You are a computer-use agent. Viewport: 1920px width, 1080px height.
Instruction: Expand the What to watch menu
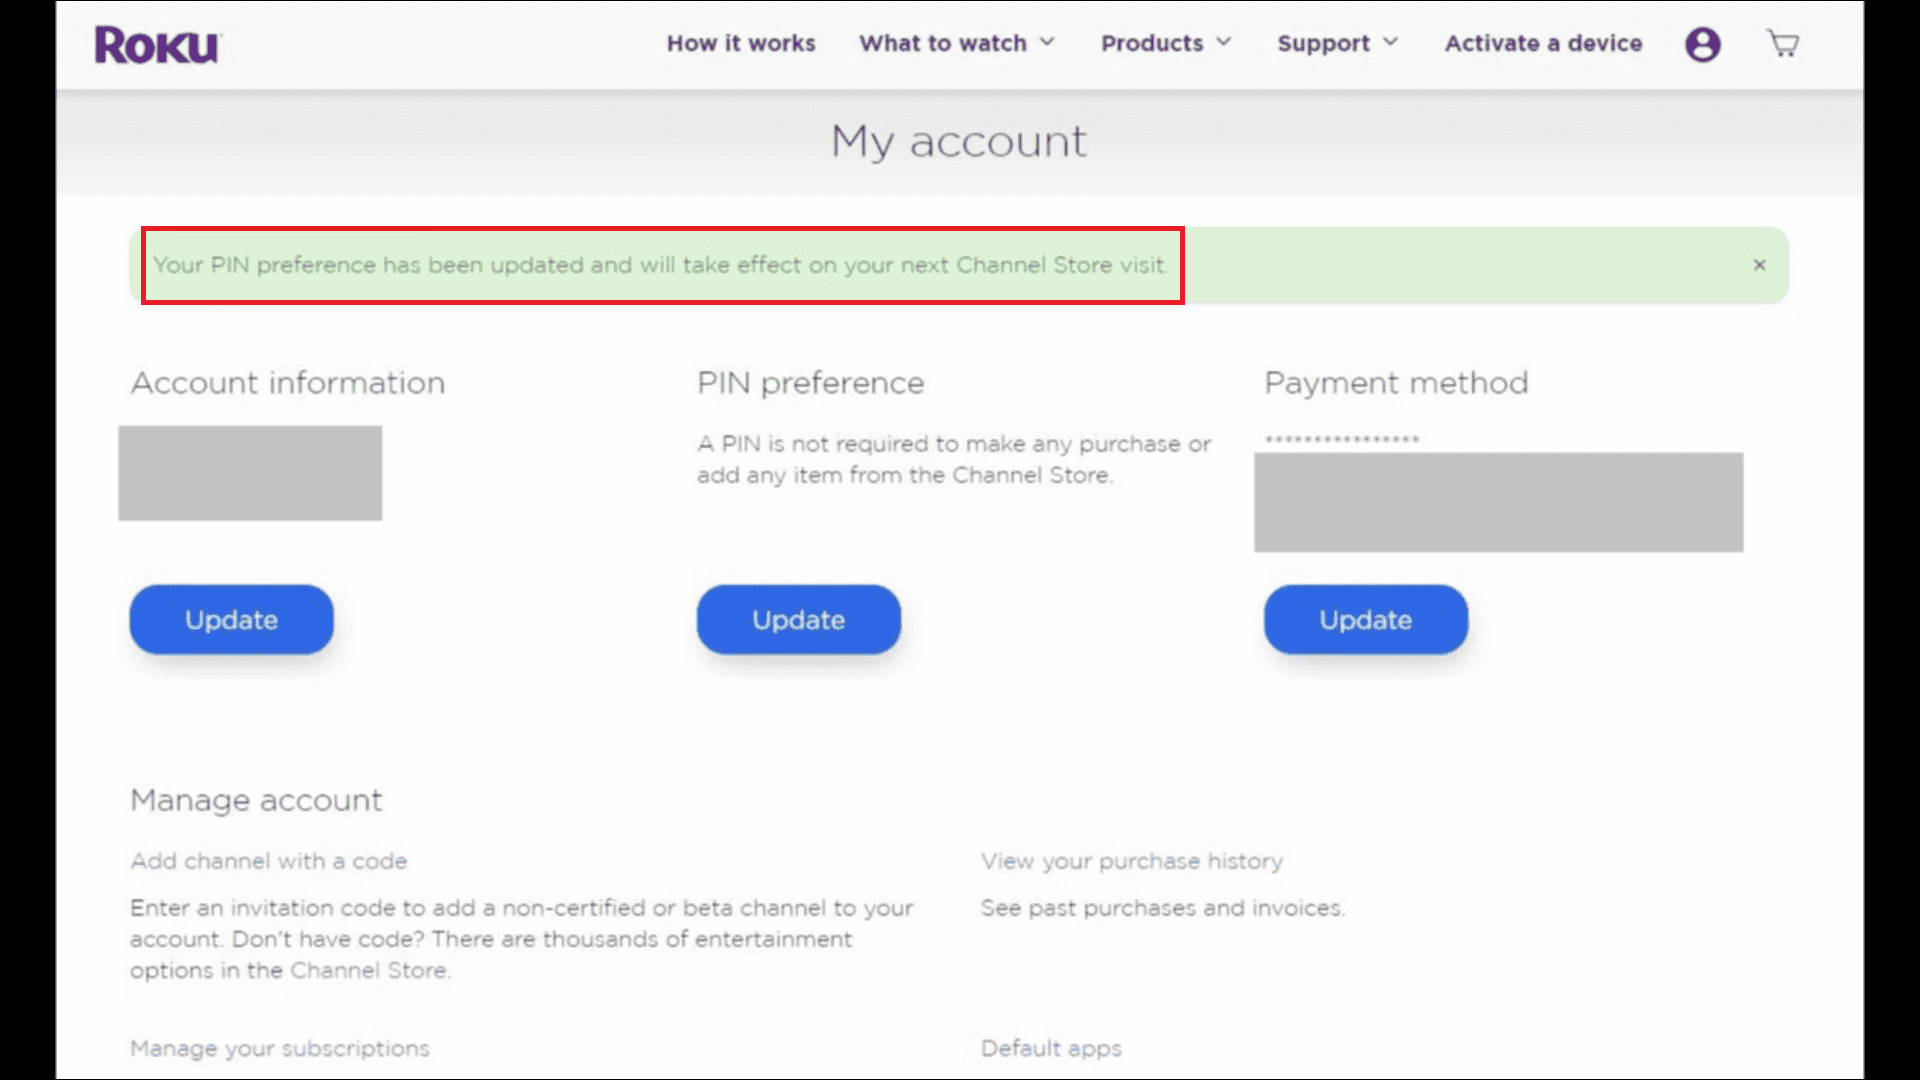[944, 43]
